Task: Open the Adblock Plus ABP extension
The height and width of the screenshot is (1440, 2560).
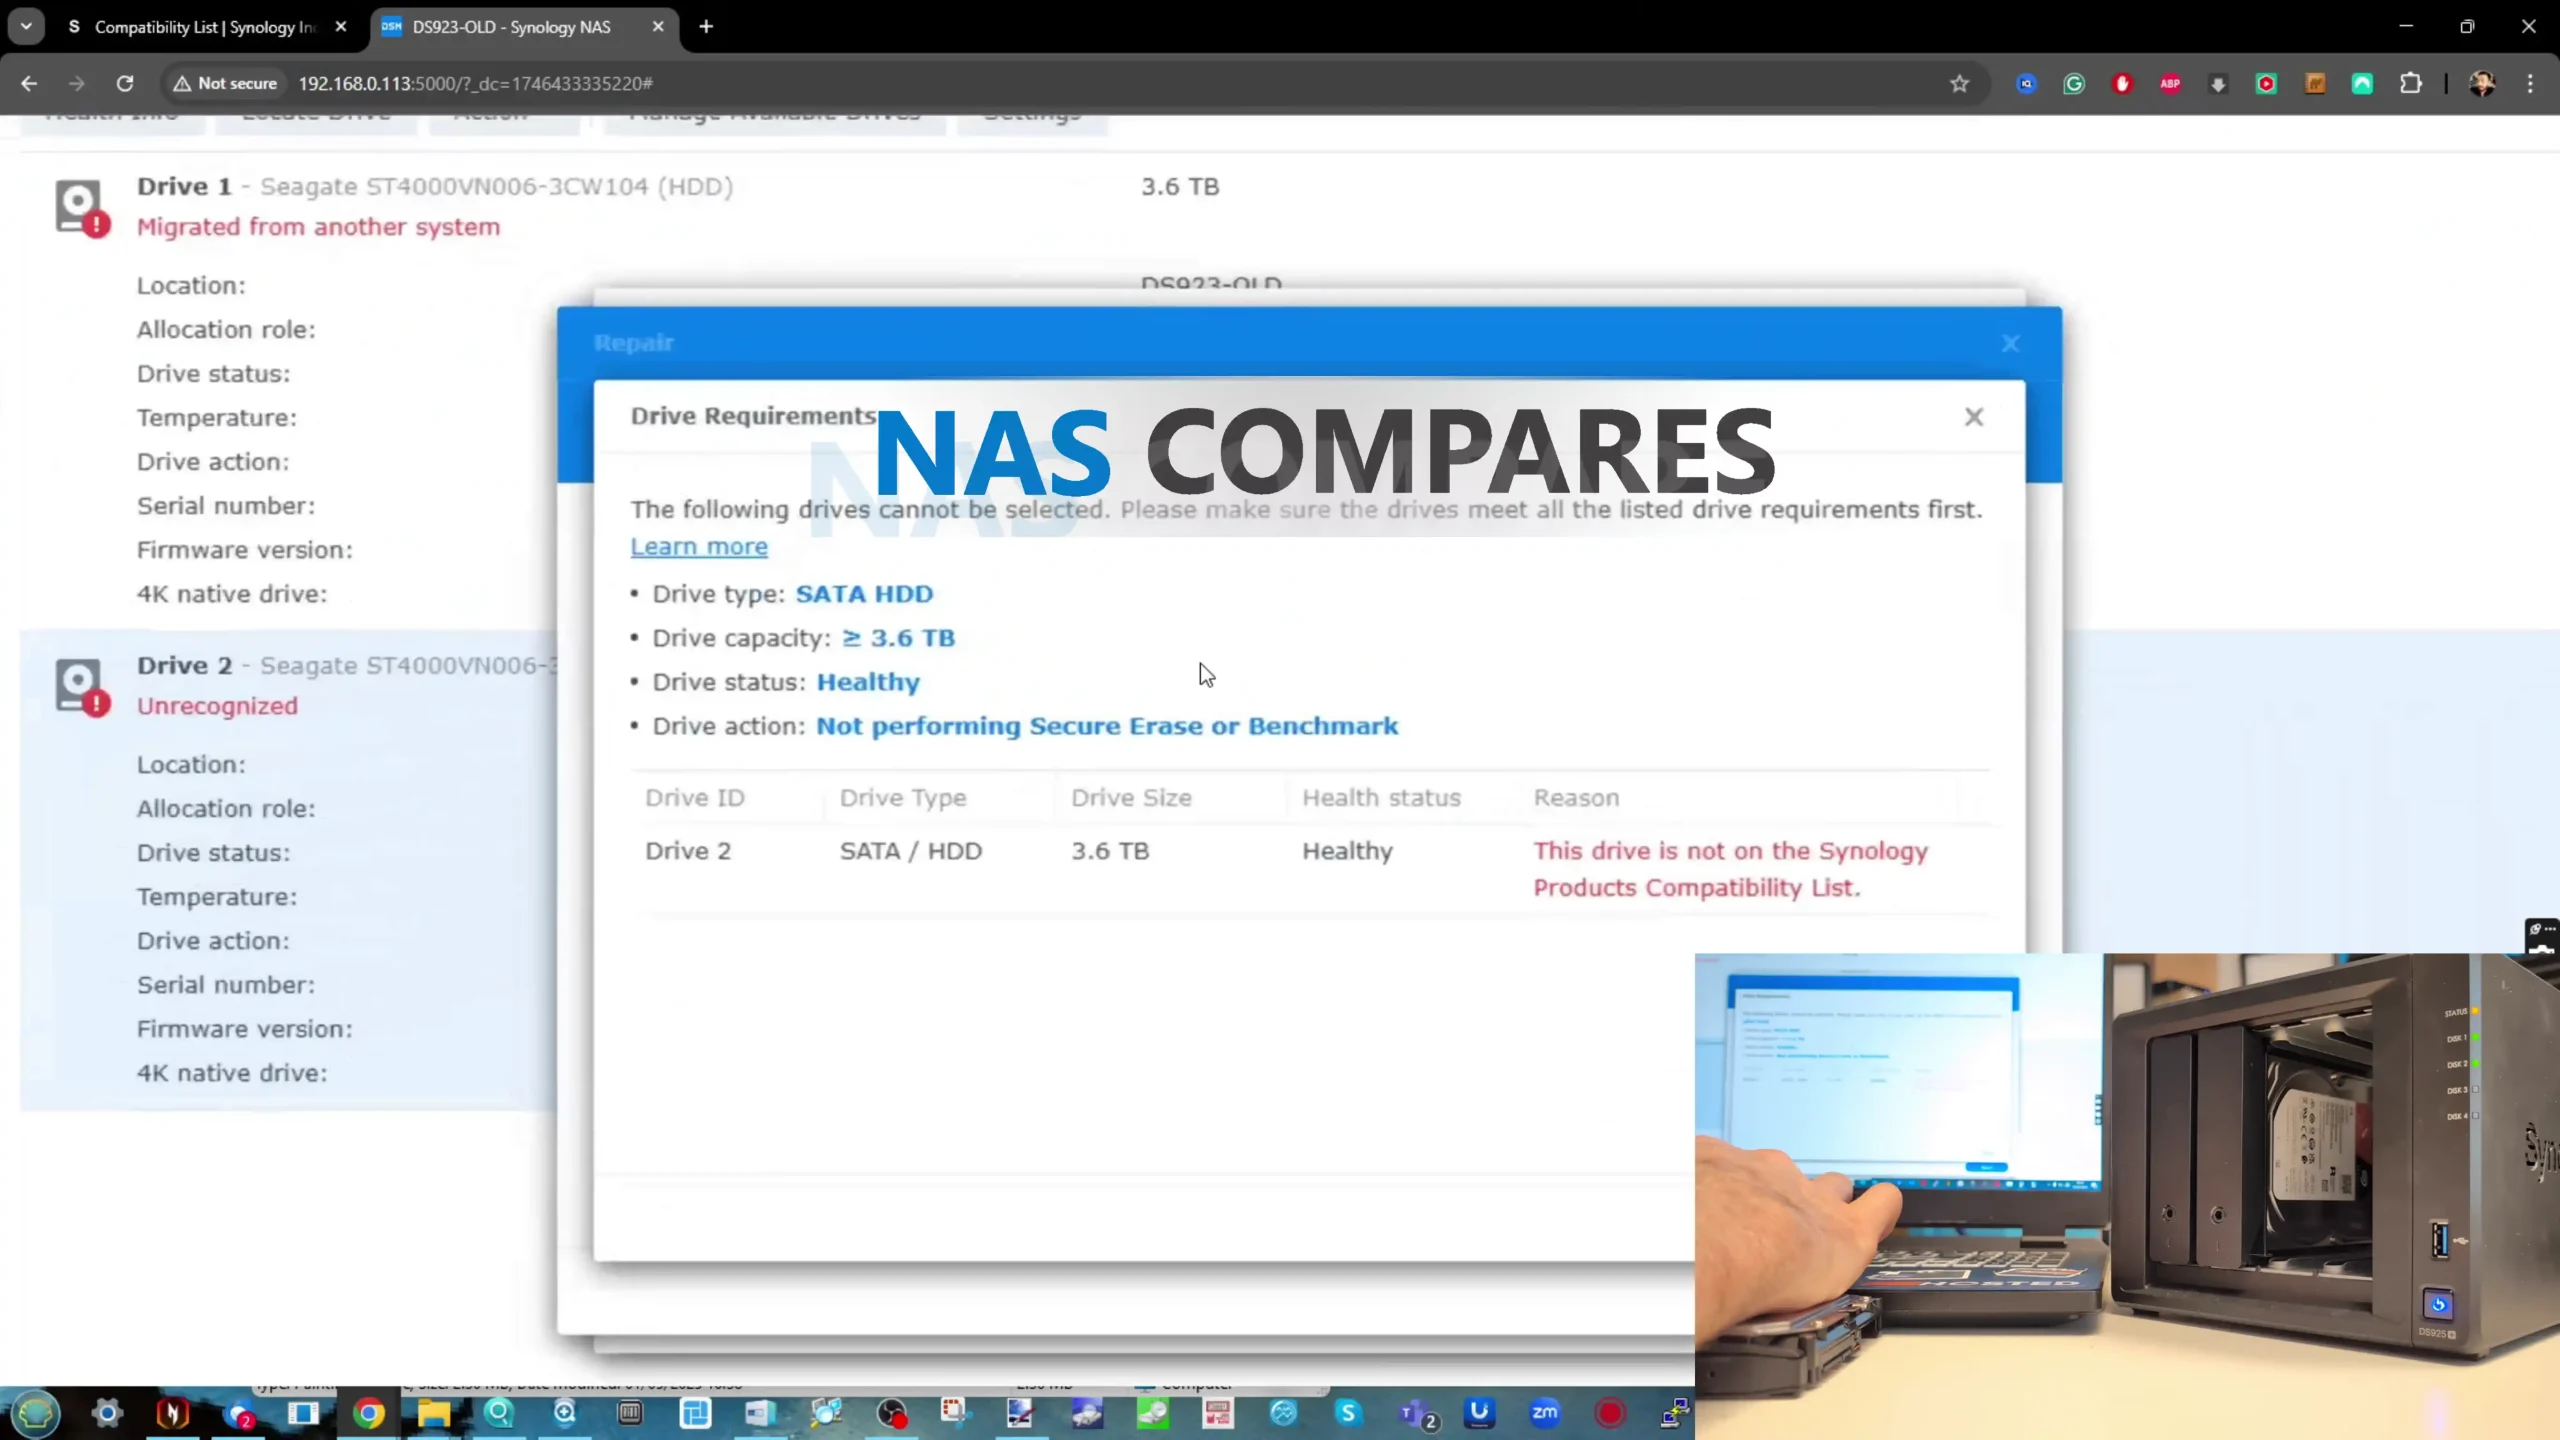Action: [x=2170, y=84]
